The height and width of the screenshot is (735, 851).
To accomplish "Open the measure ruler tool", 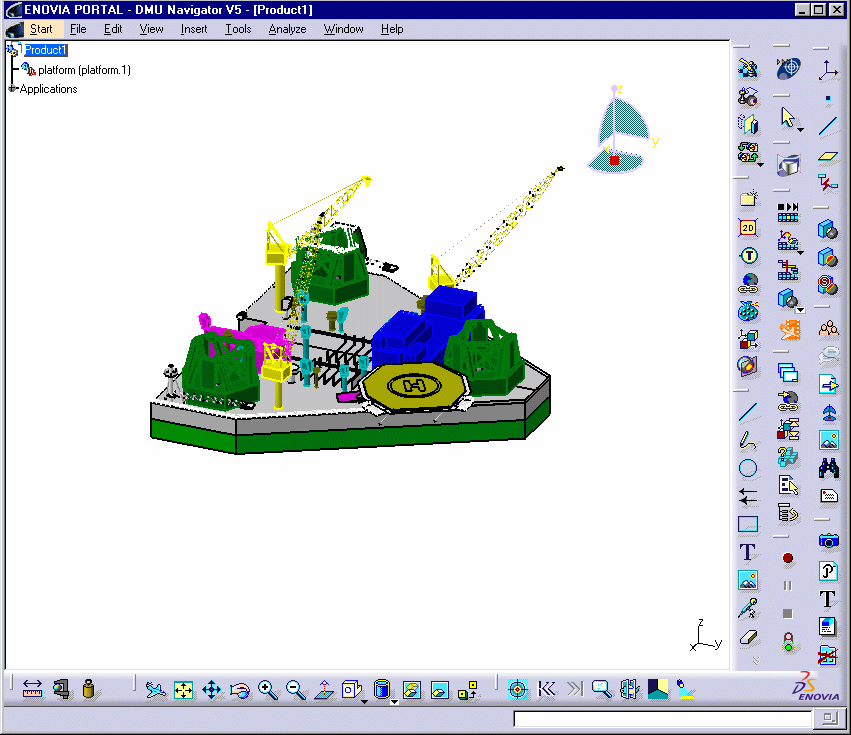I will 32,689.
